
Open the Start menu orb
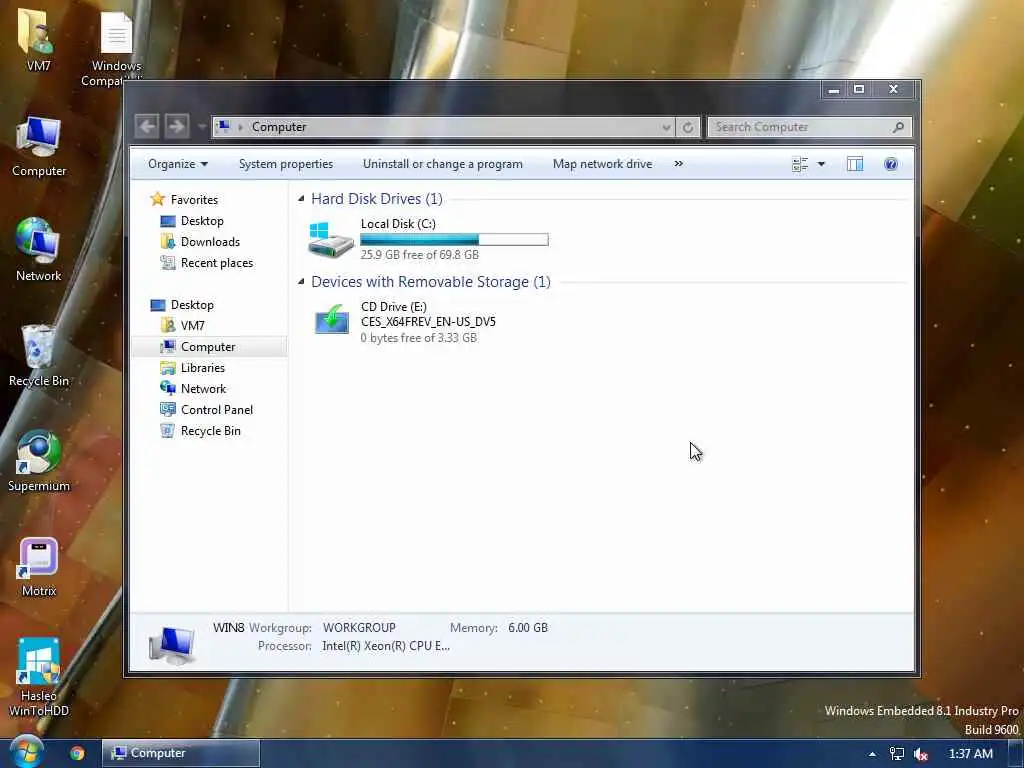tap(26, 752)
